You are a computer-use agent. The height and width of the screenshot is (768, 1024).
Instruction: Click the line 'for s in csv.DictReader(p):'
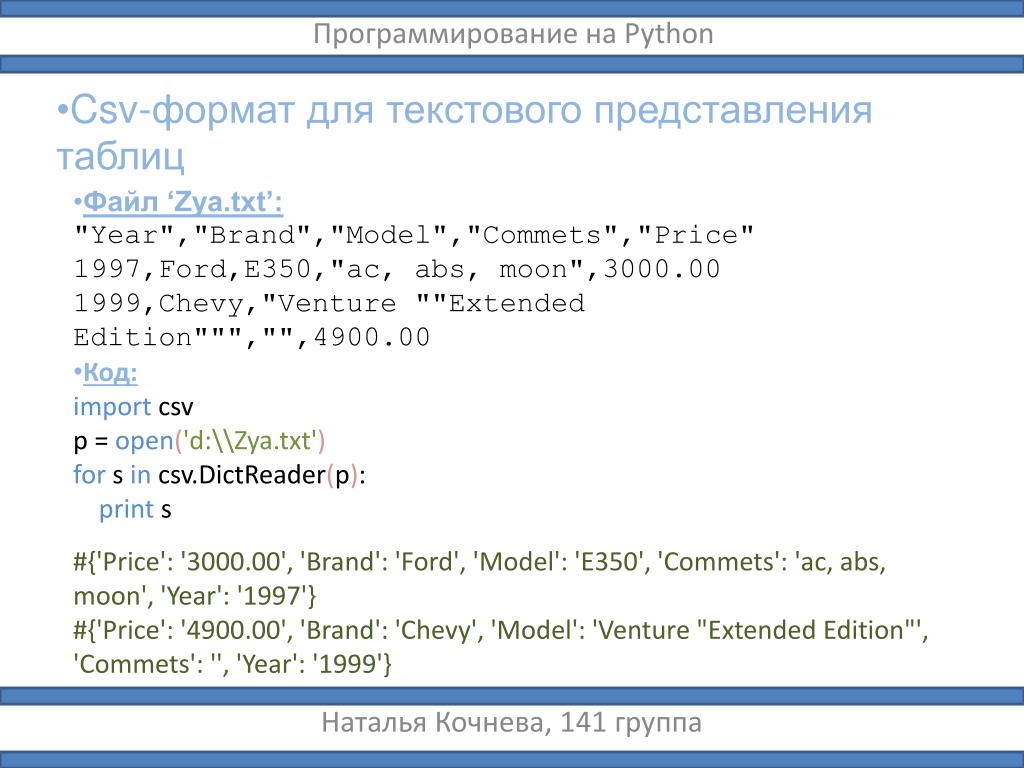point(219,475)
